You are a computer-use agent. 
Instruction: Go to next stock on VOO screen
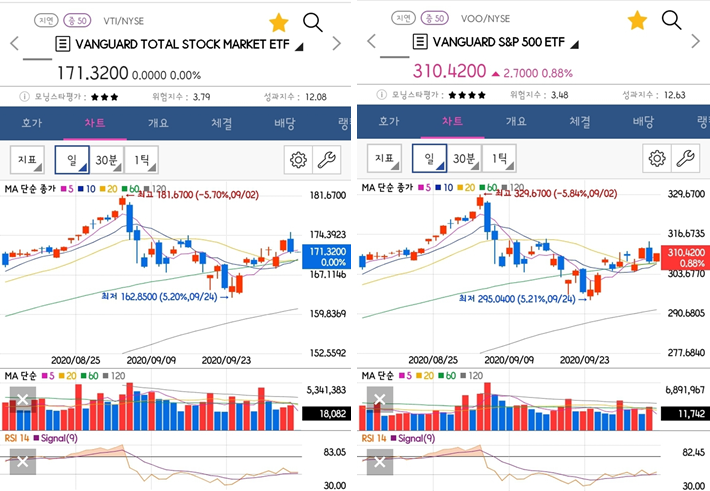point(696,41)
